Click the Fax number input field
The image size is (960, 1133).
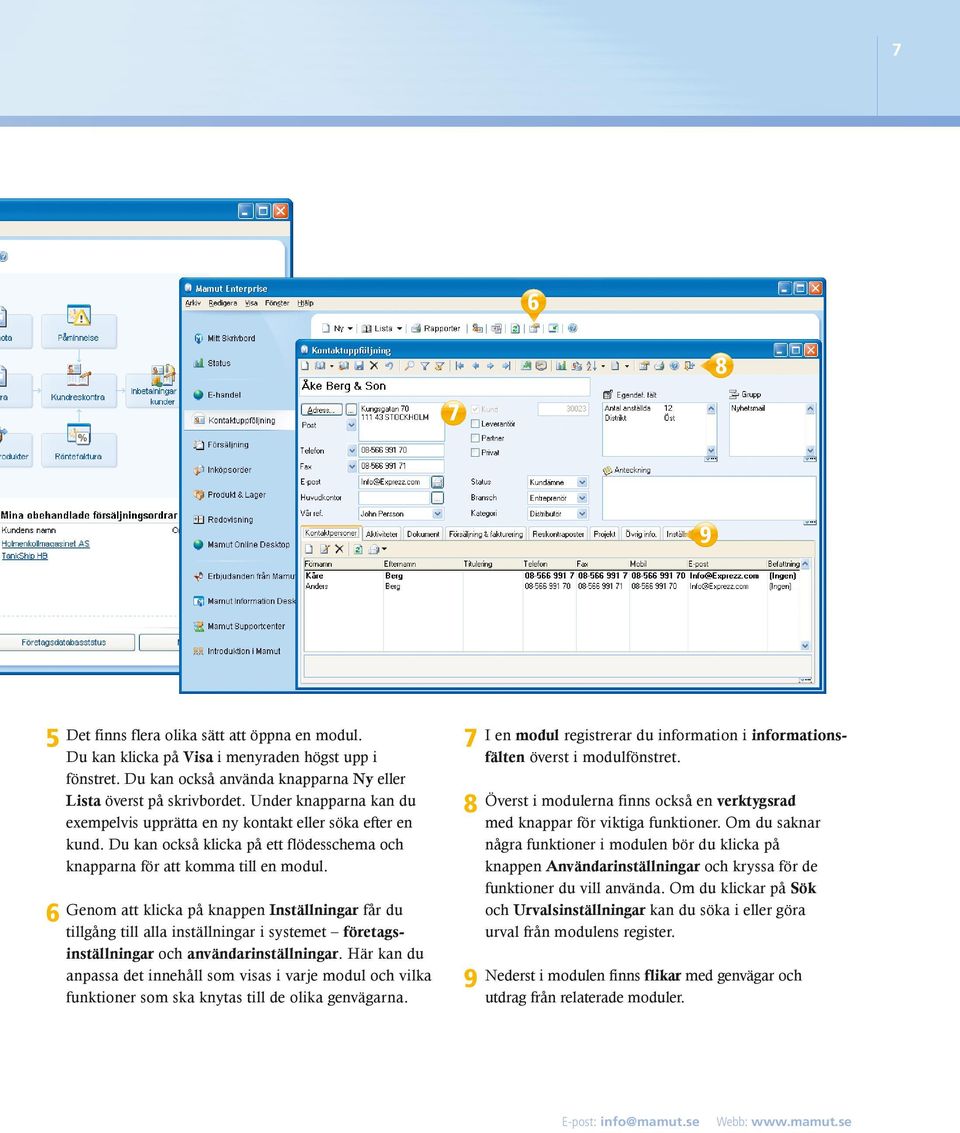[401, 466]
